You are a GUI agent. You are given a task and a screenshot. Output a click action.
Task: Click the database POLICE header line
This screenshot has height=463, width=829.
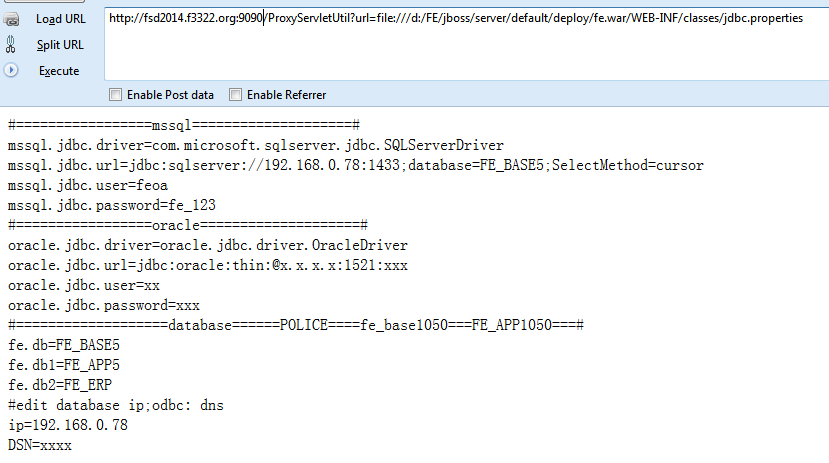click(296, 325)
